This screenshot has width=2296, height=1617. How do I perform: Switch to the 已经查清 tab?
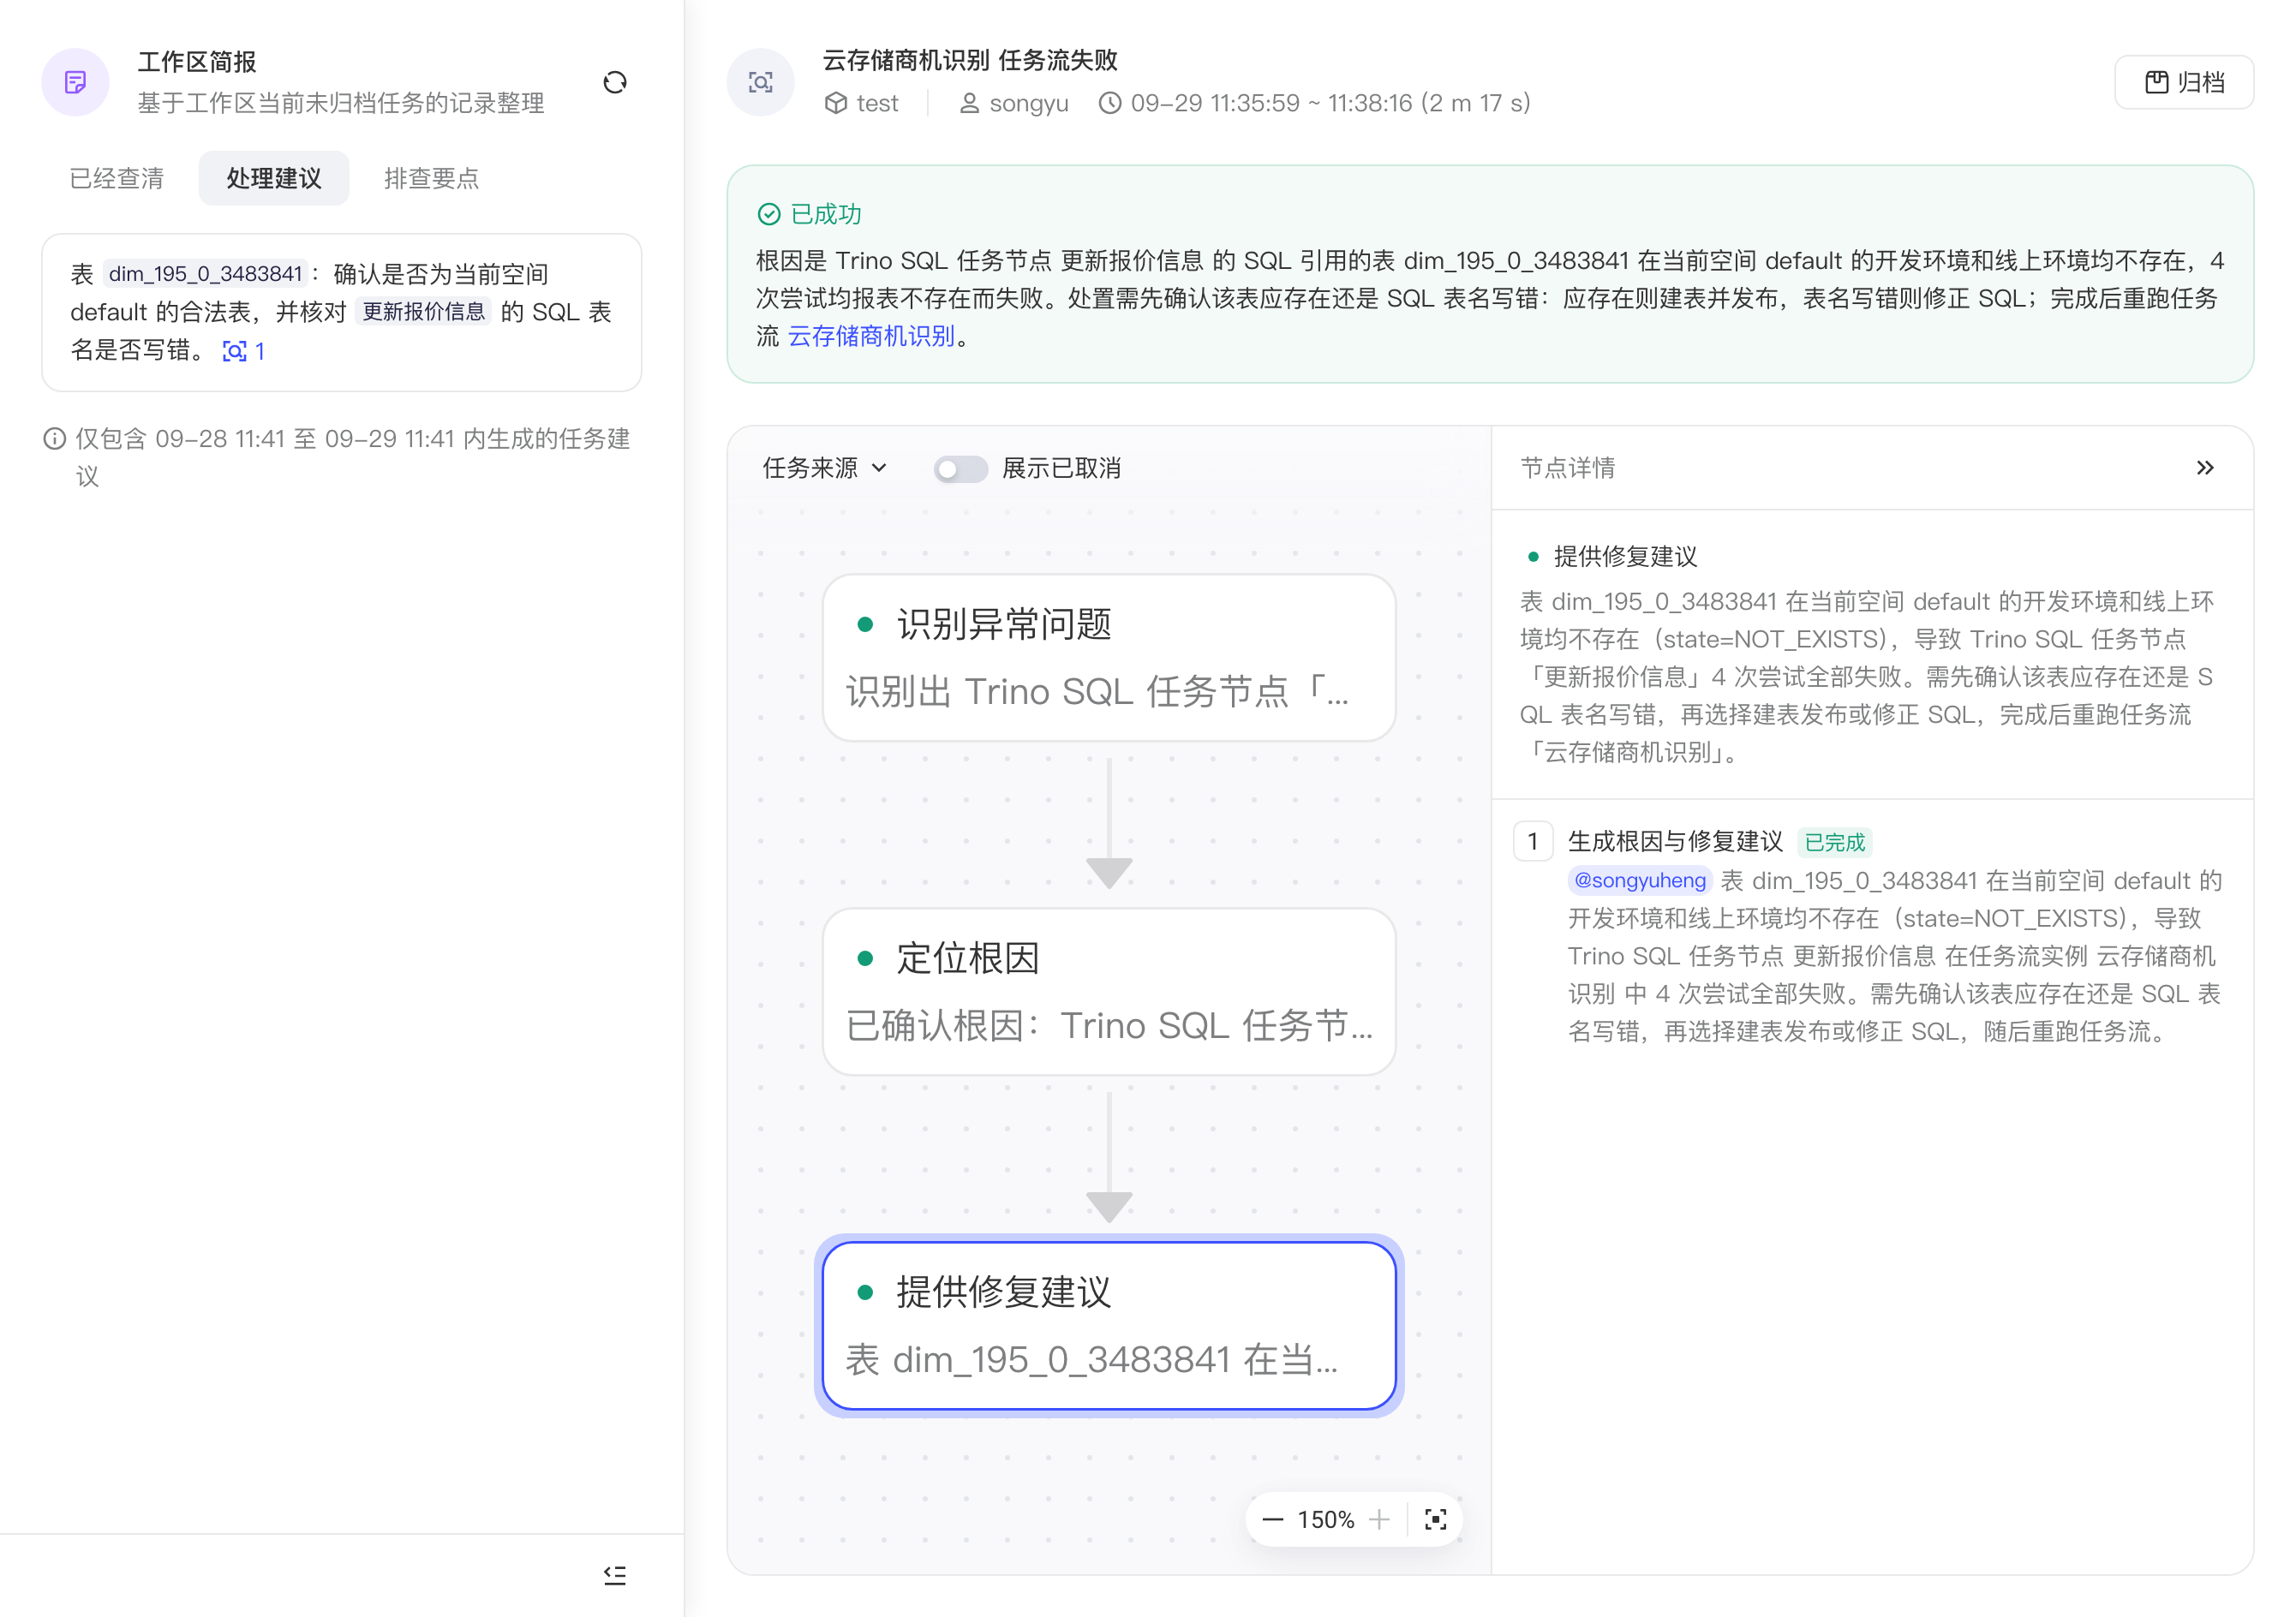click(117, 178)
